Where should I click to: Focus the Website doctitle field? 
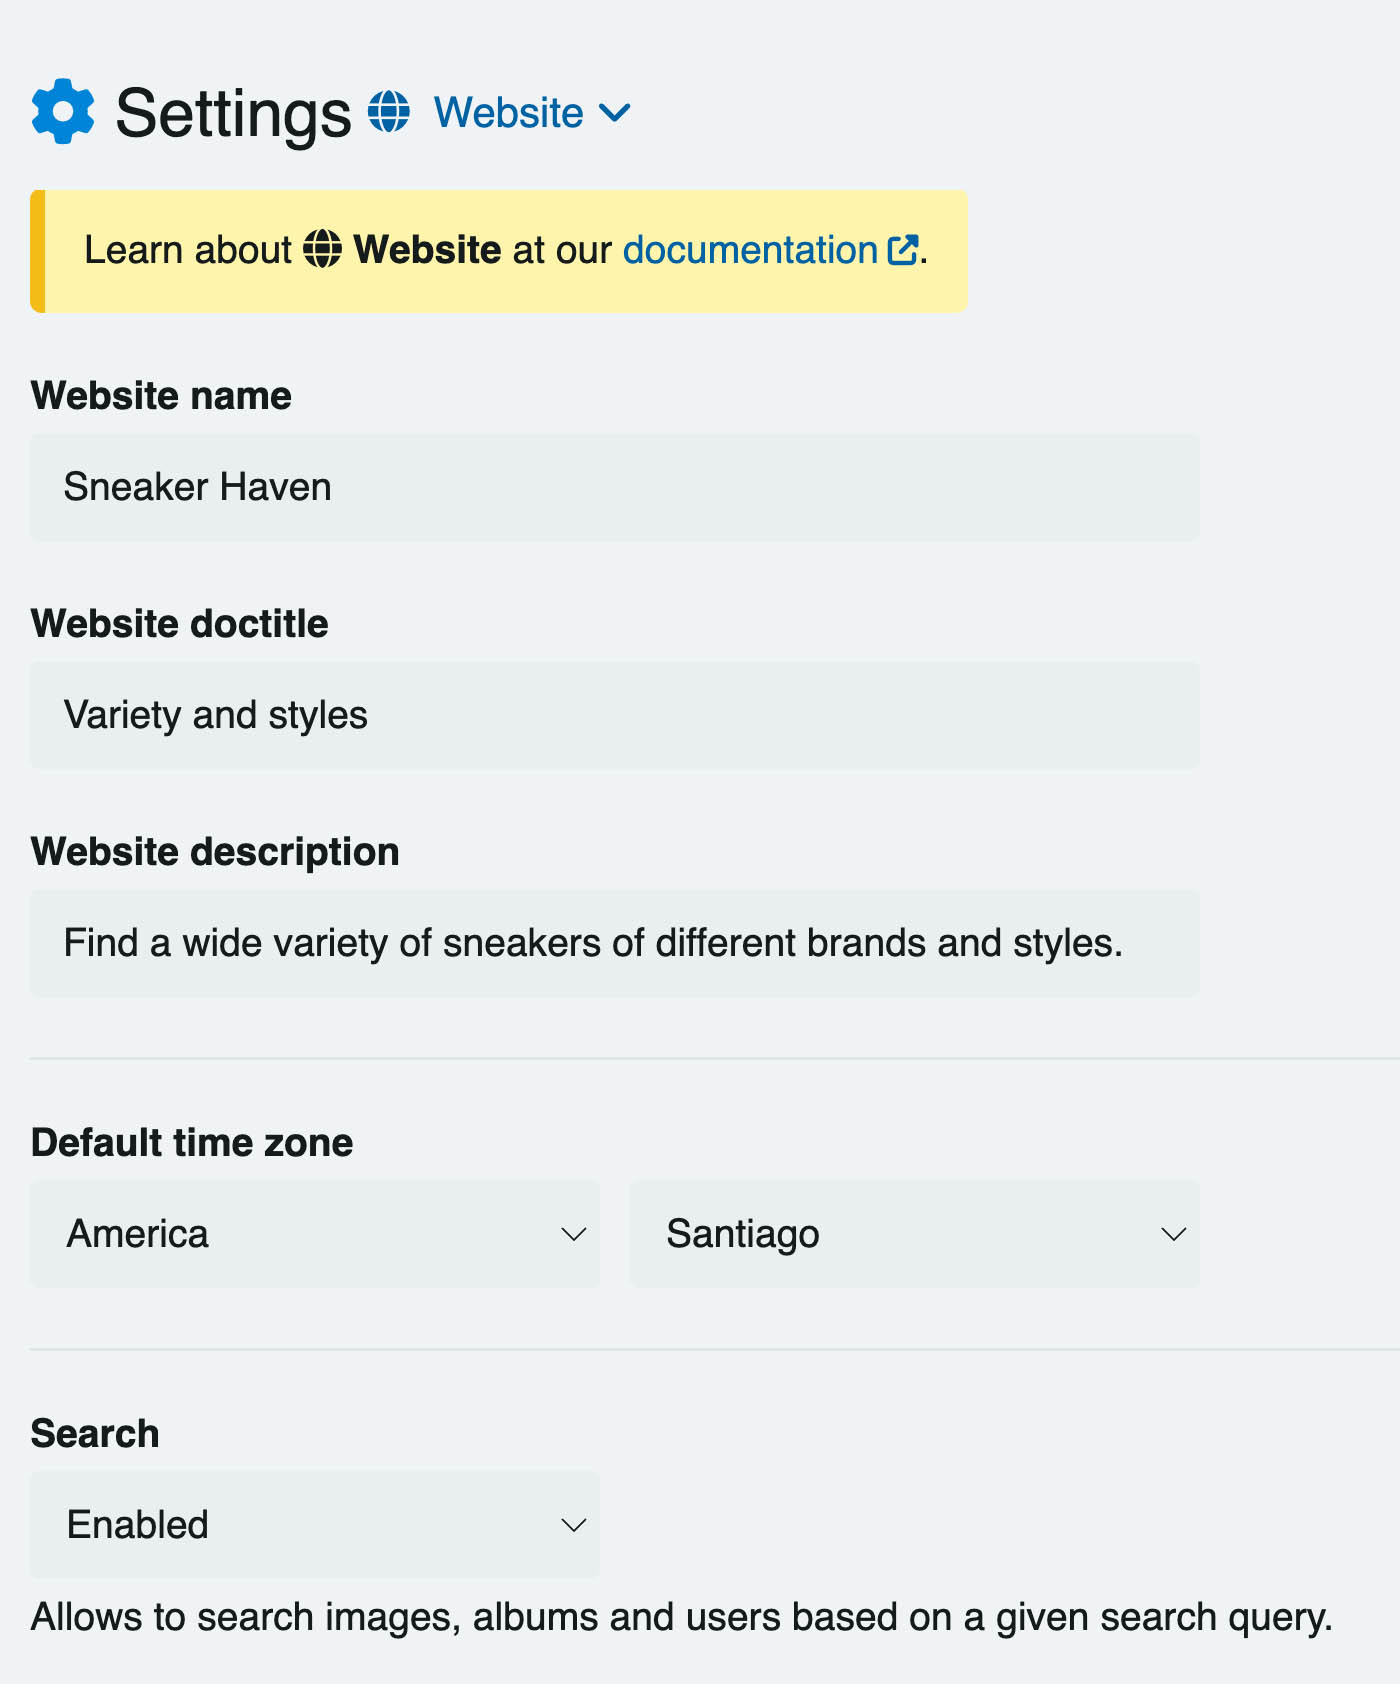[x=615, y=715]
